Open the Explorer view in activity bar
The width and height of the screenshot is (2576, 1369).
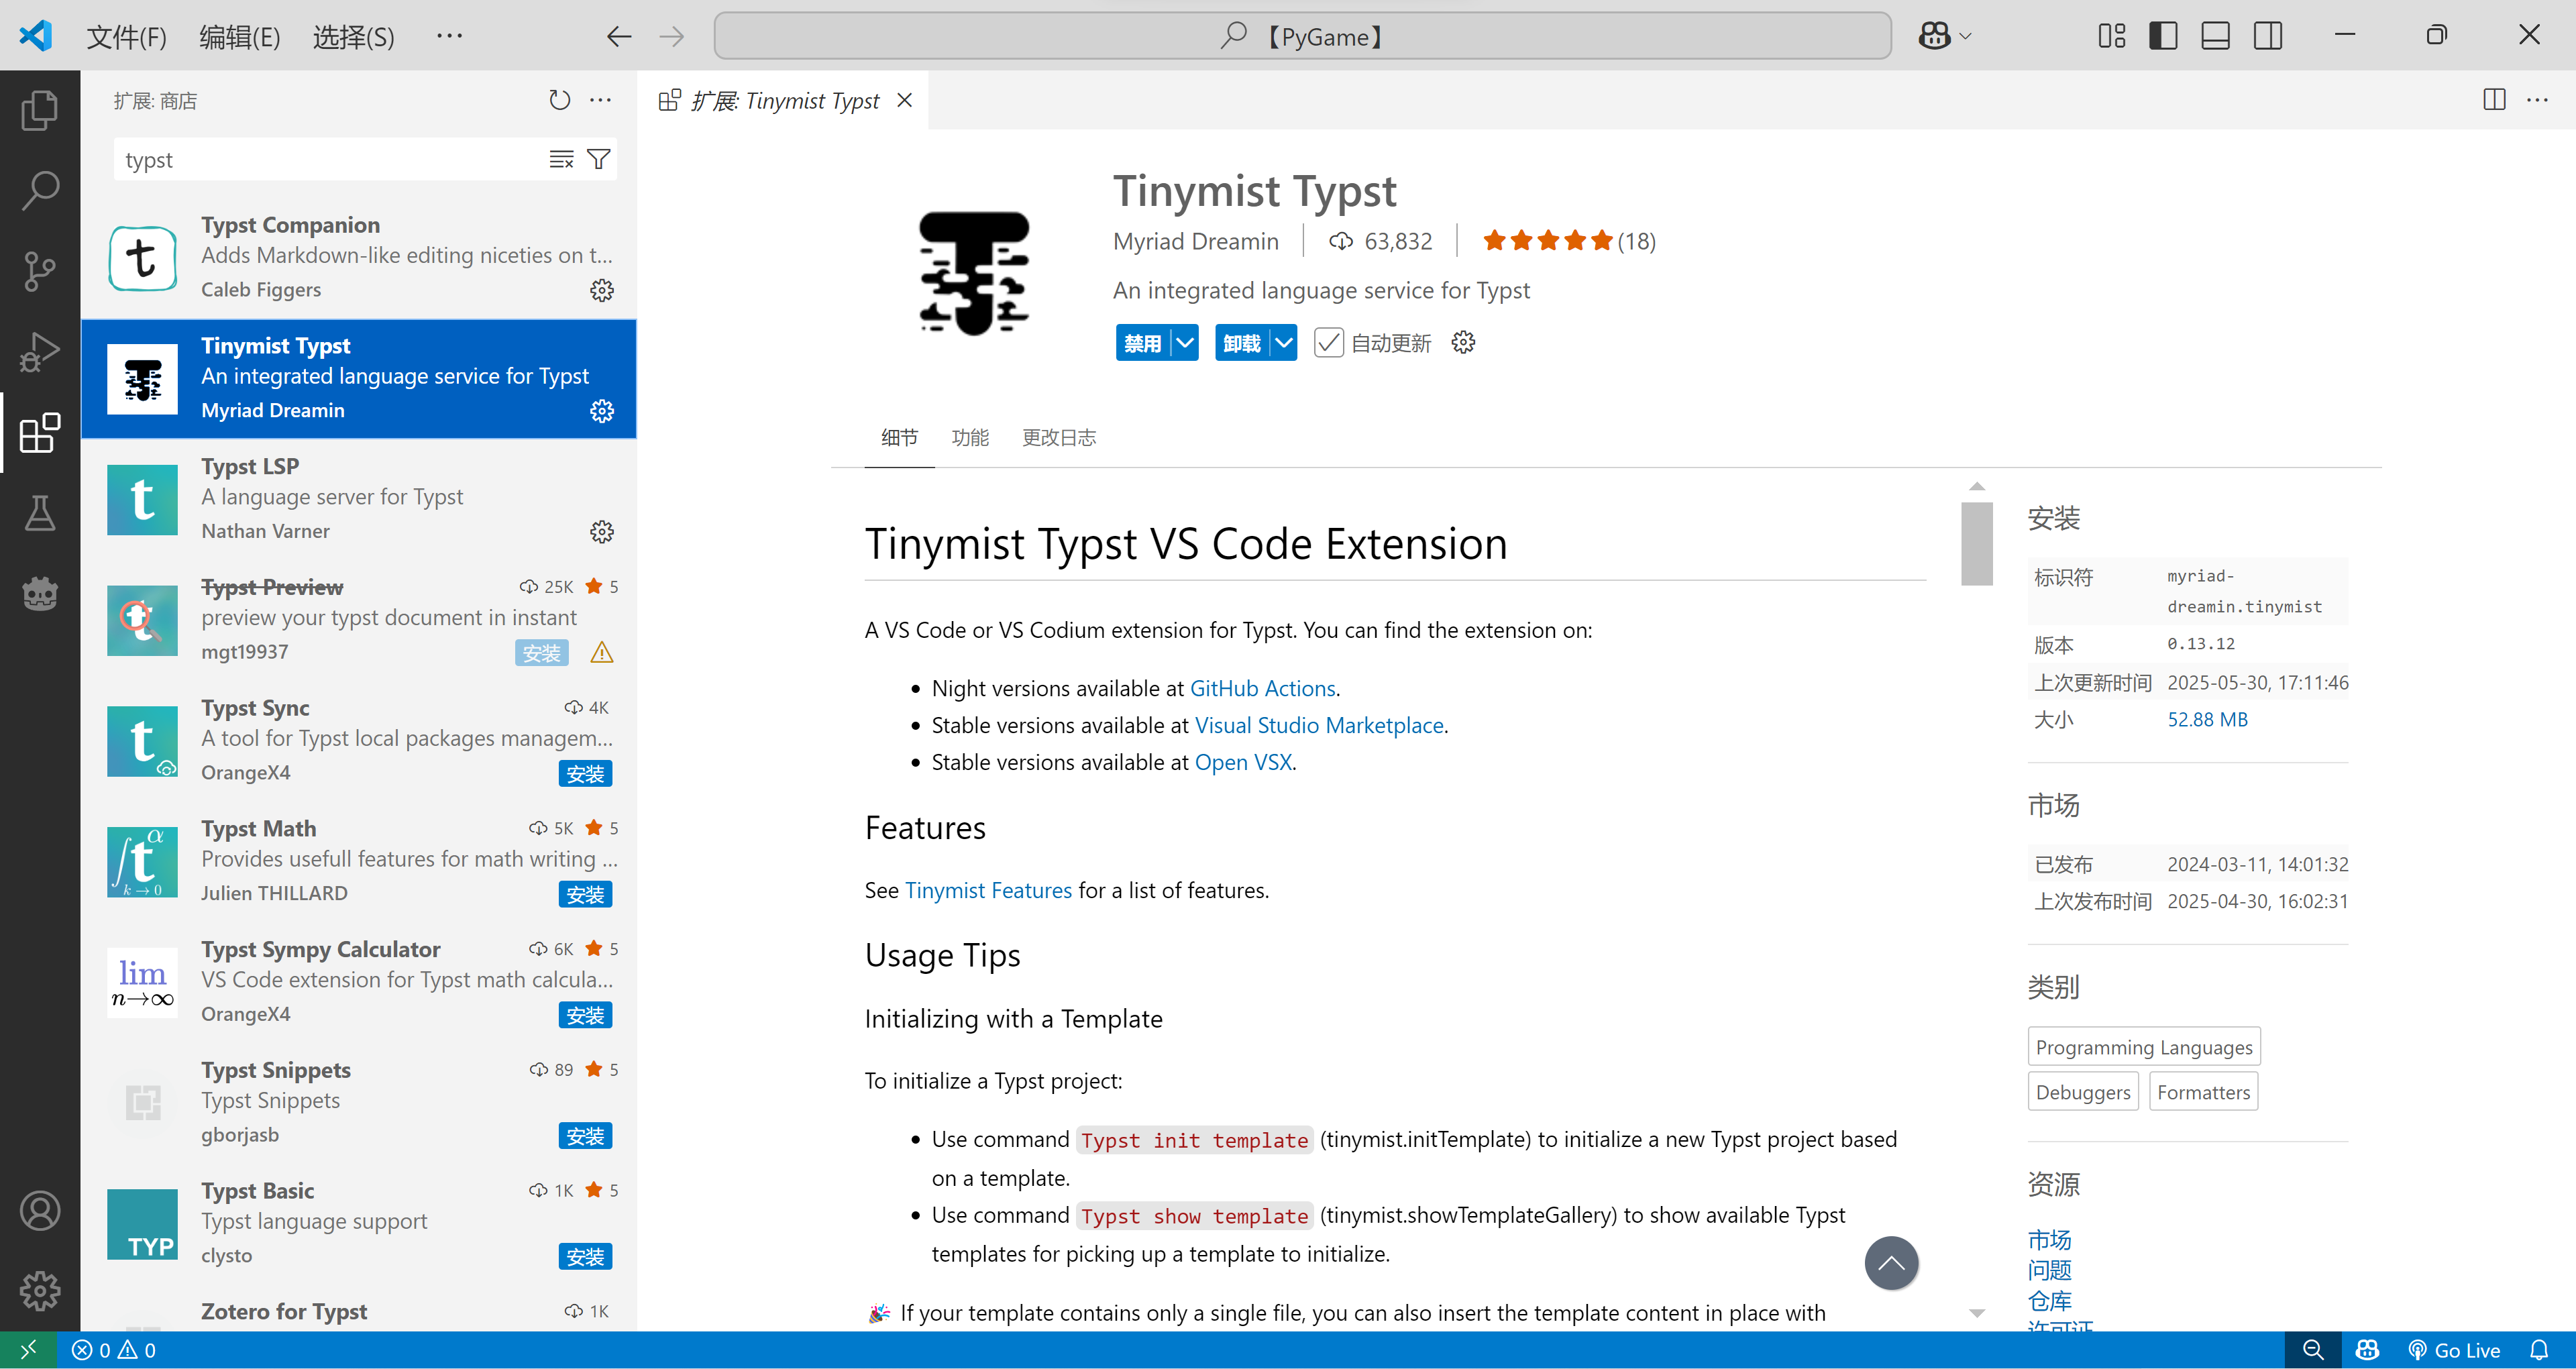[x=40, y=110]
